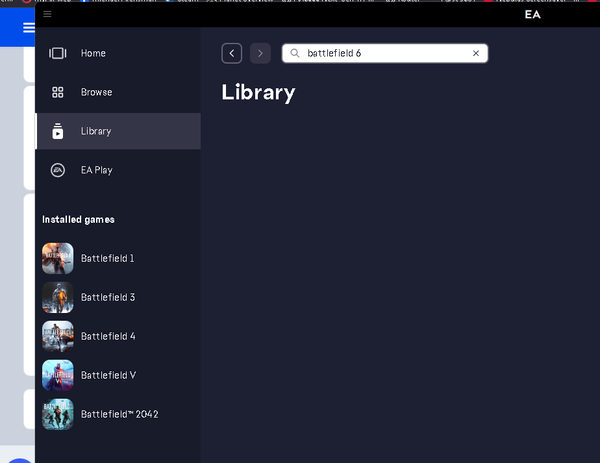The height and width of the screenshot is (463, 600).
Task: Select Battlefield V from installed games
Action: point(108,375)
